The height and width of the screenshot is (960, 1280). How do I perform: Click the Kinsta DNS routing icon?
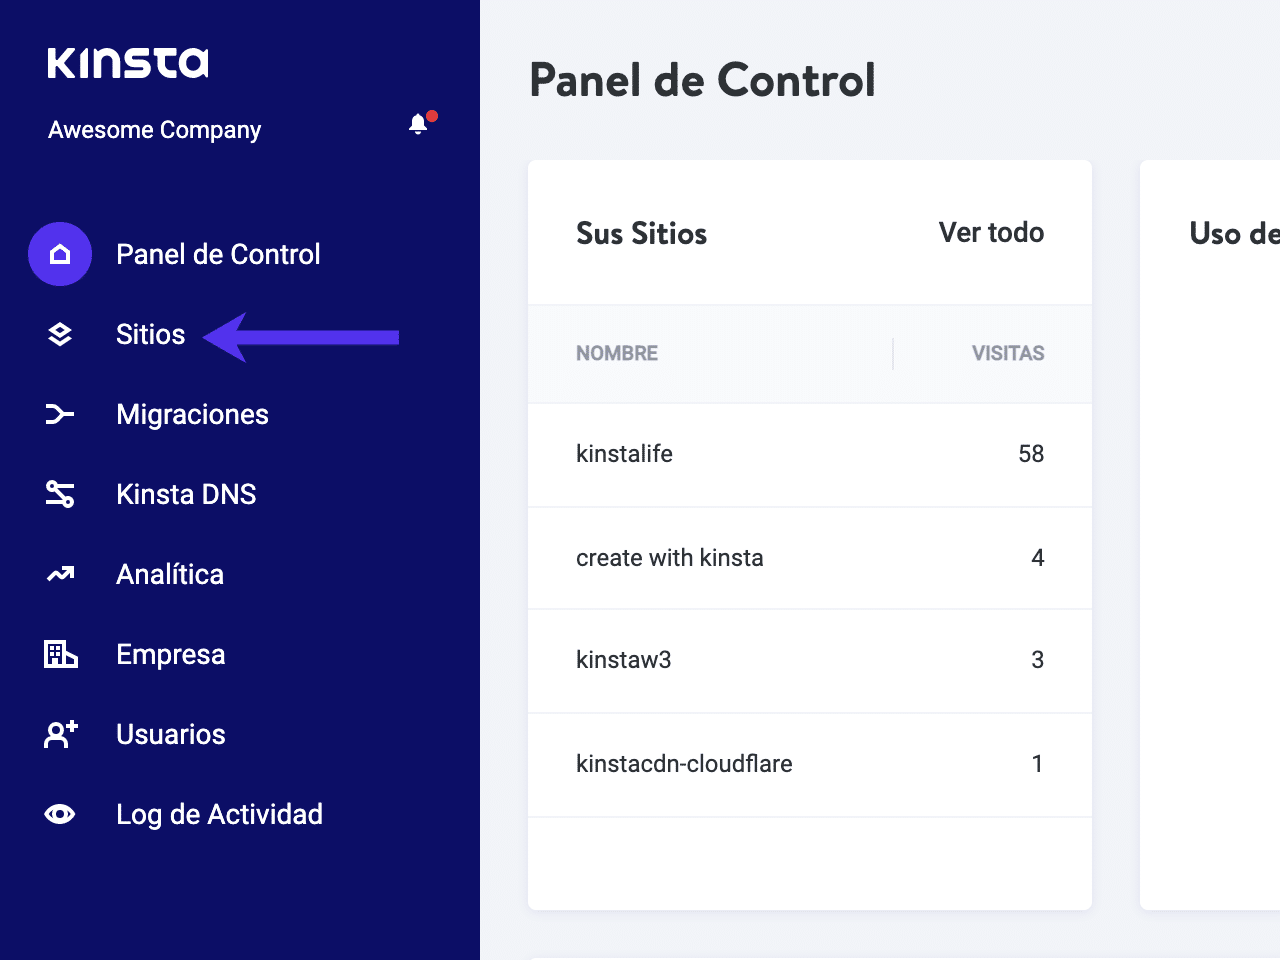pyautogui.click(x=60, y=494)
